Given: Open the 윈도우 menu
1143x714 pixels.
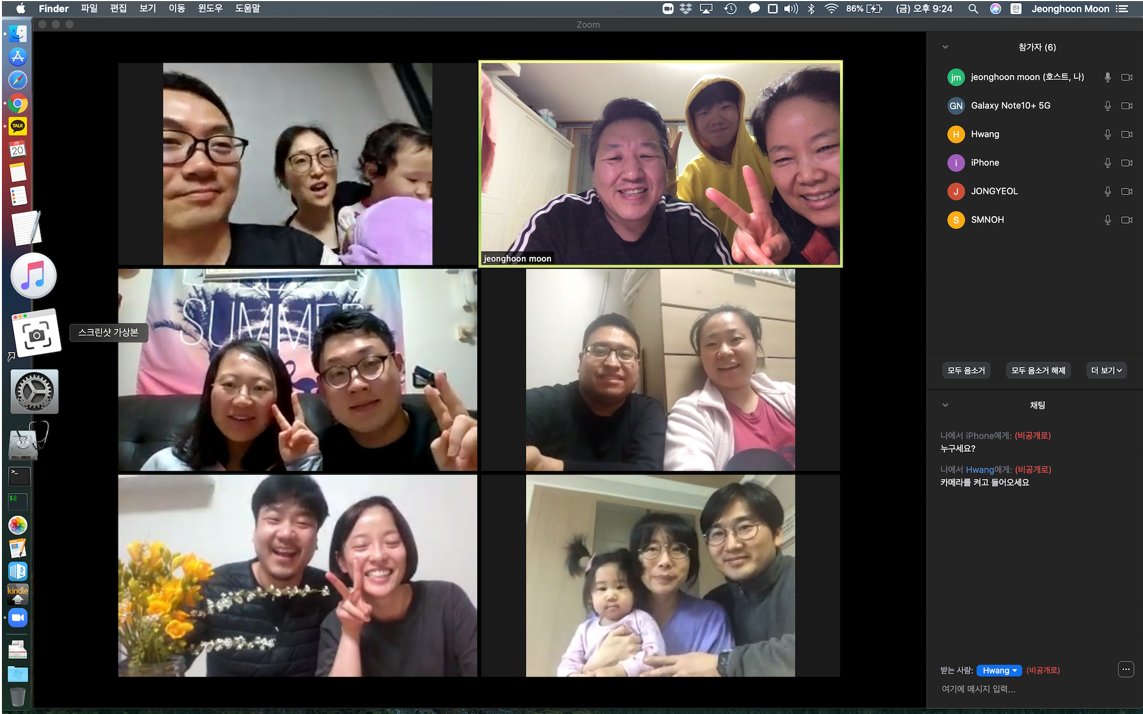Looking at the screenshot, I should point(210,9).
